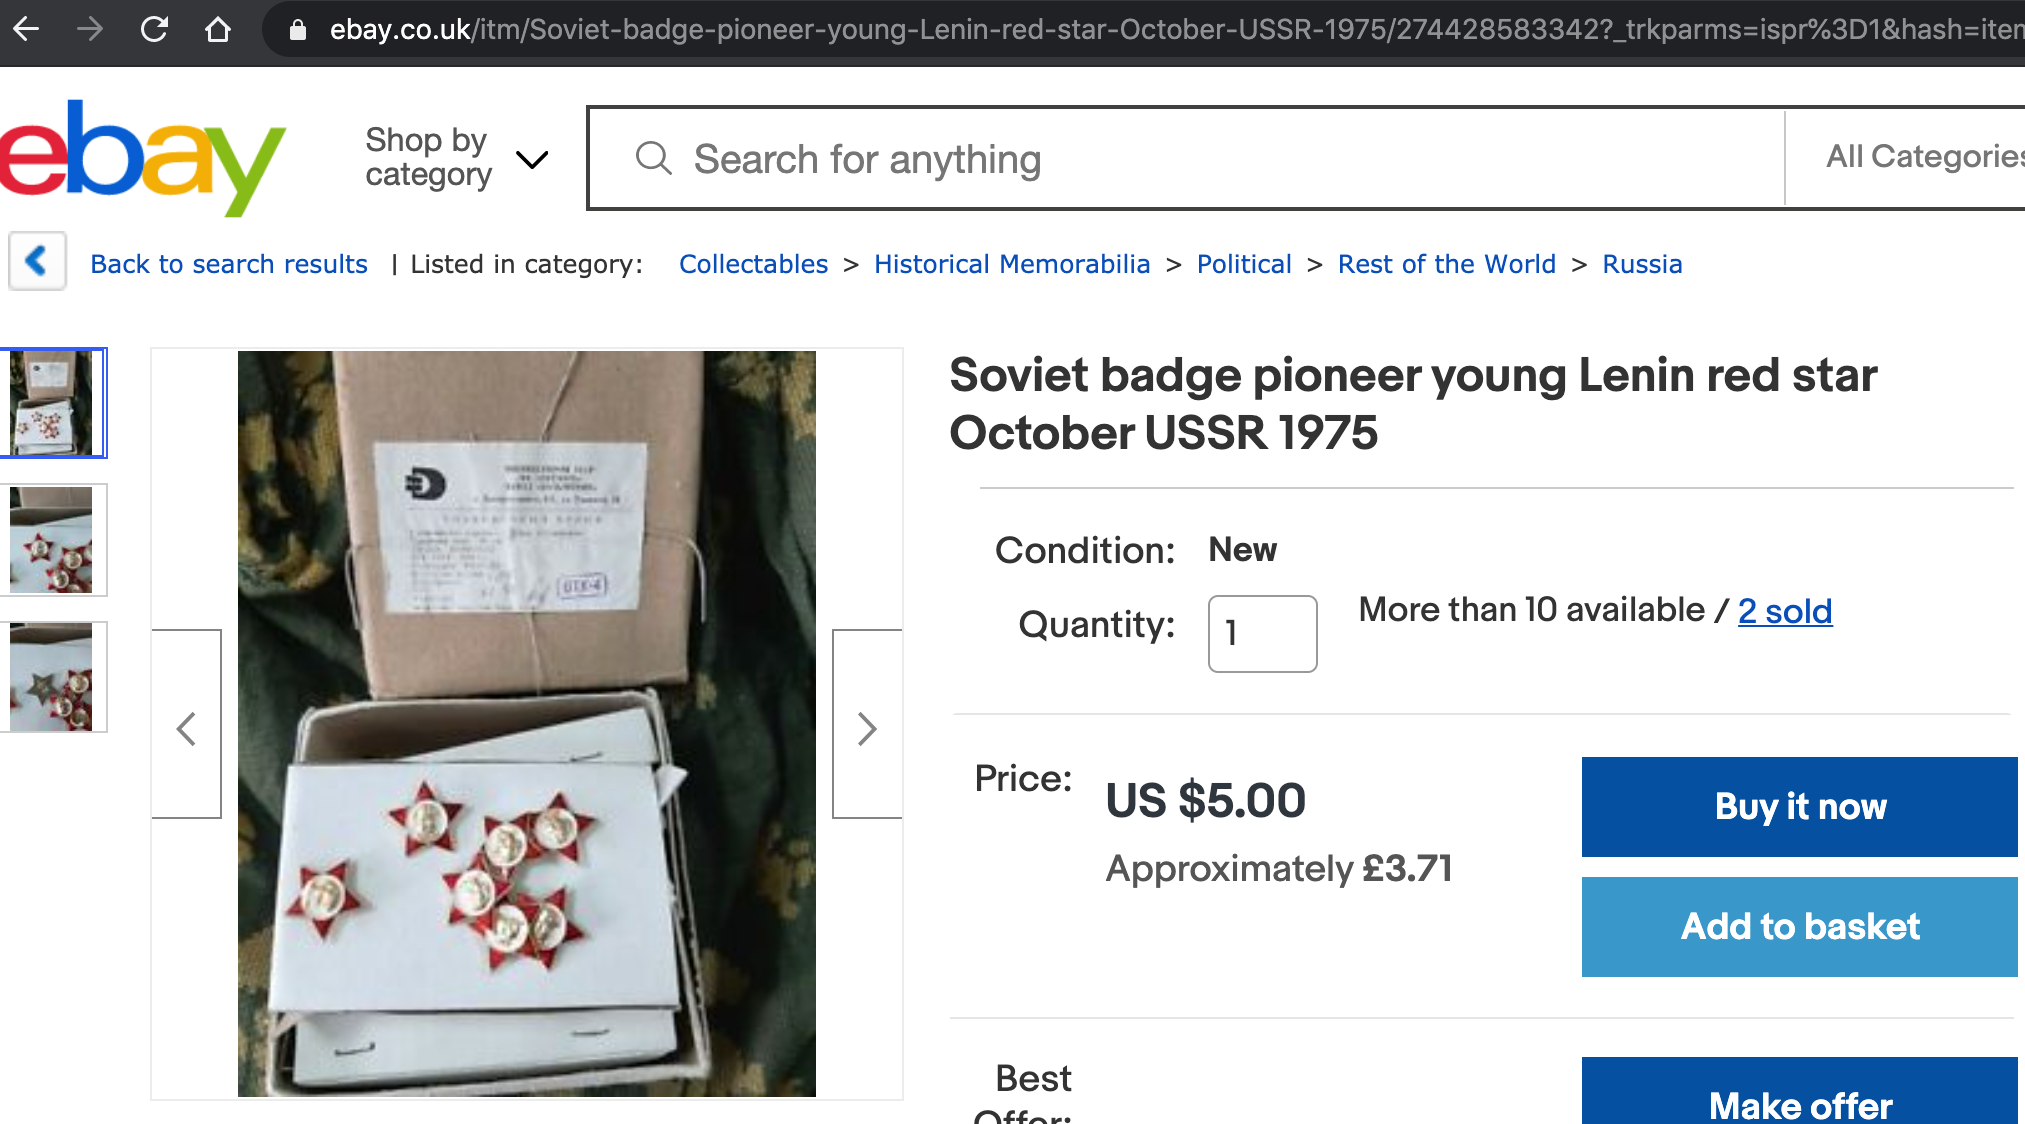Click Add to basket button
The width and height of the screenshot is (2025, 1124).
1799,926
